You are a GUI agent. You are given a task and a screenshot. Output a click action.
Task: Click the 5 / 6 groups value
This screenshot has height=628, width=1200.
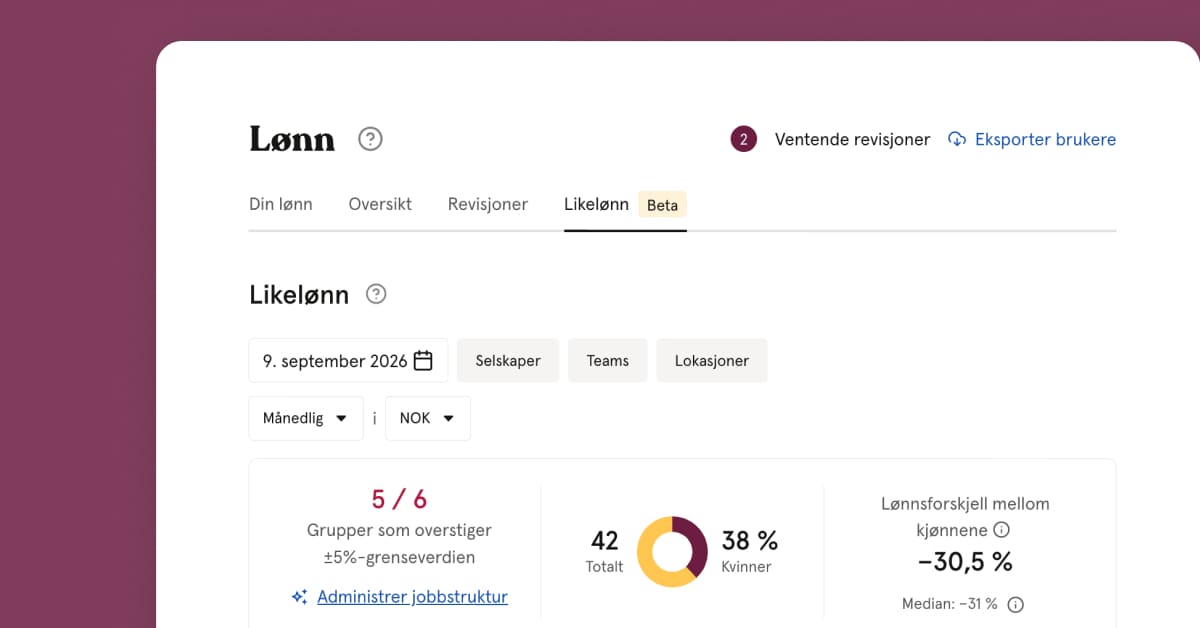coord(399,499)
